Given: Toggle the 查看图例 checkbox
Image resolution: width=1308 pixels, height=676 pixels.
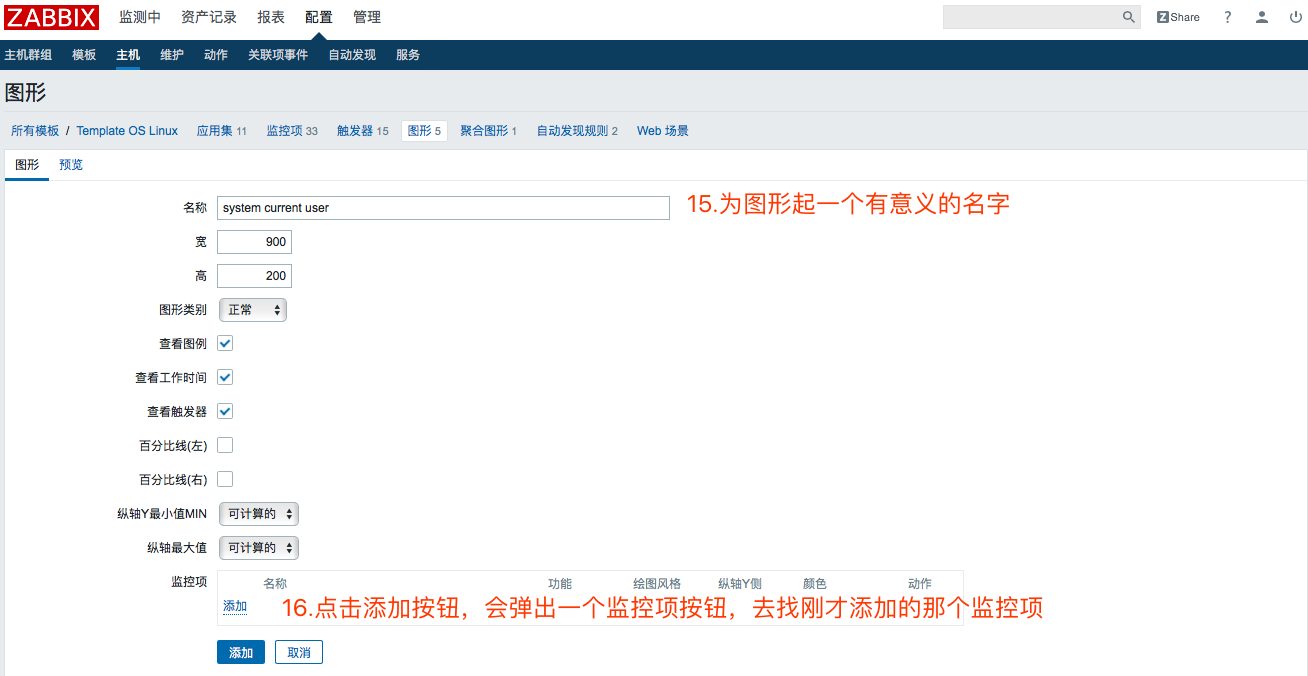Looking at the screenshot, I should tap(225, 343).
